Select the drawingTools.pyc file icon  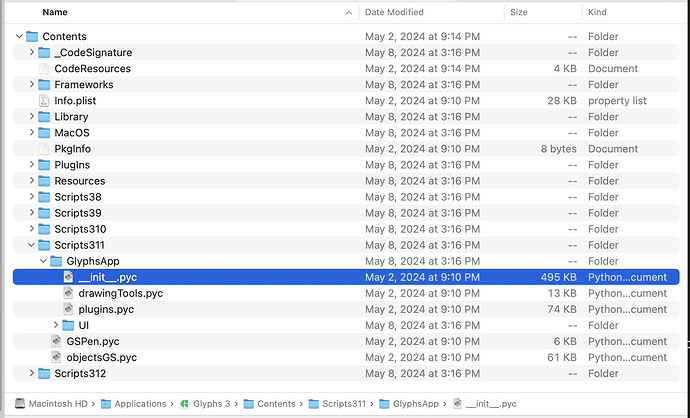click(x=68, y=293)
